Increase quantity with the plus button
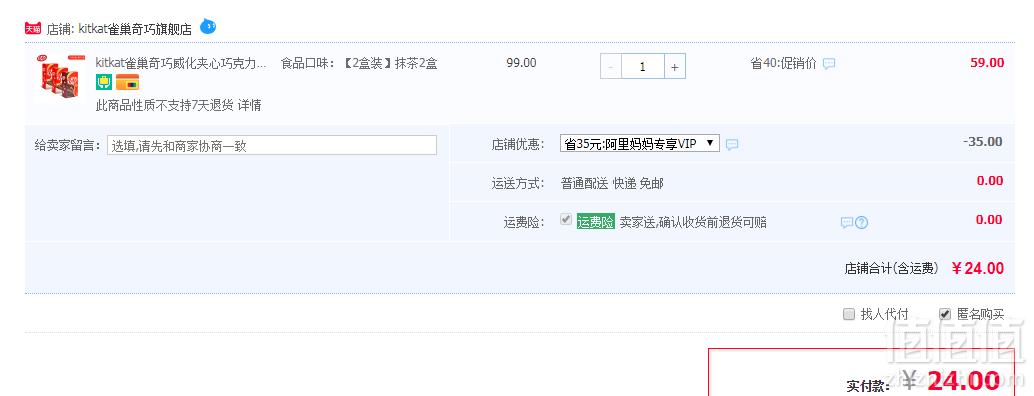Viewport: 1034px width, 396px height. tap(675, 67)
